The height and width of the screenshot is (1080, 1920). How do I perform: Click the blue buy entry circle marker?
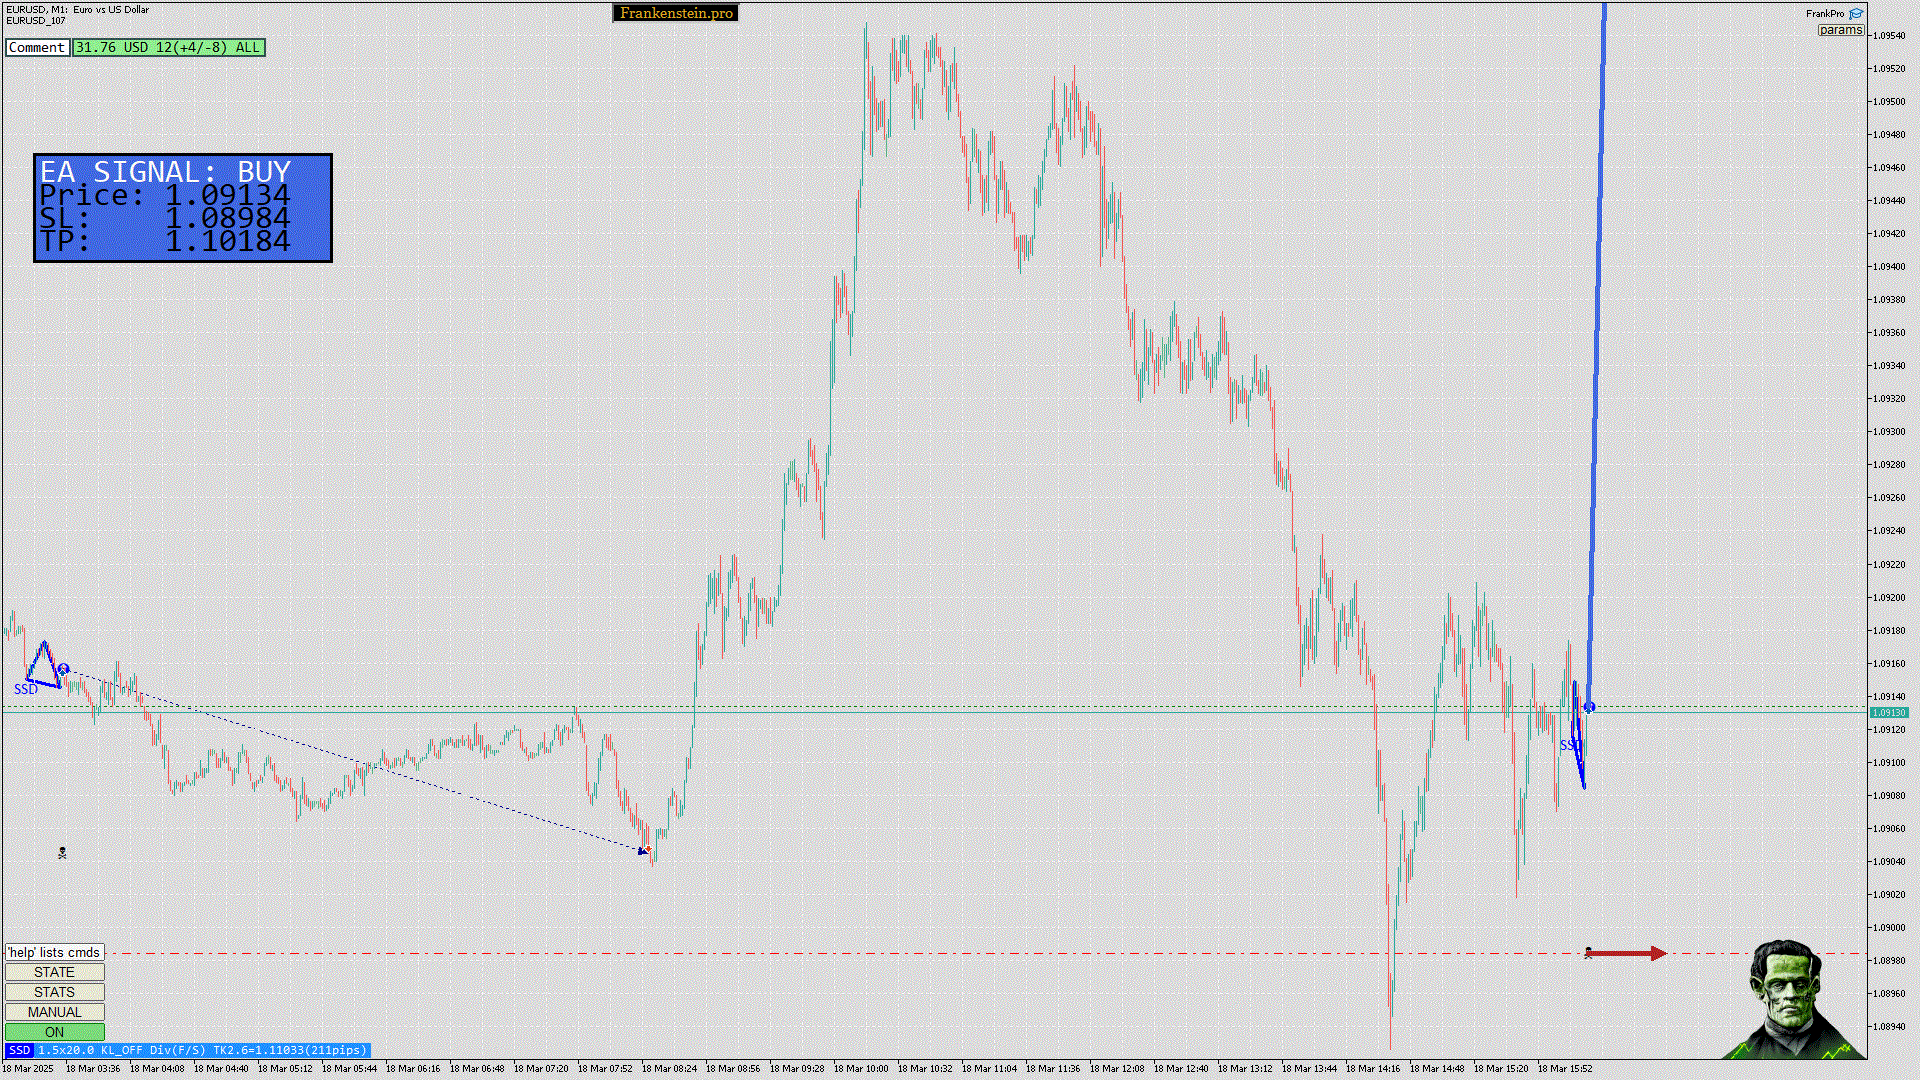pyautogui.click(x=1589, y=707)
